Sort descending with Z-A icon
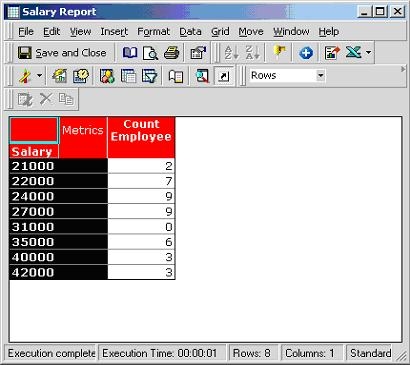The image size is (410, 365). 252,53
